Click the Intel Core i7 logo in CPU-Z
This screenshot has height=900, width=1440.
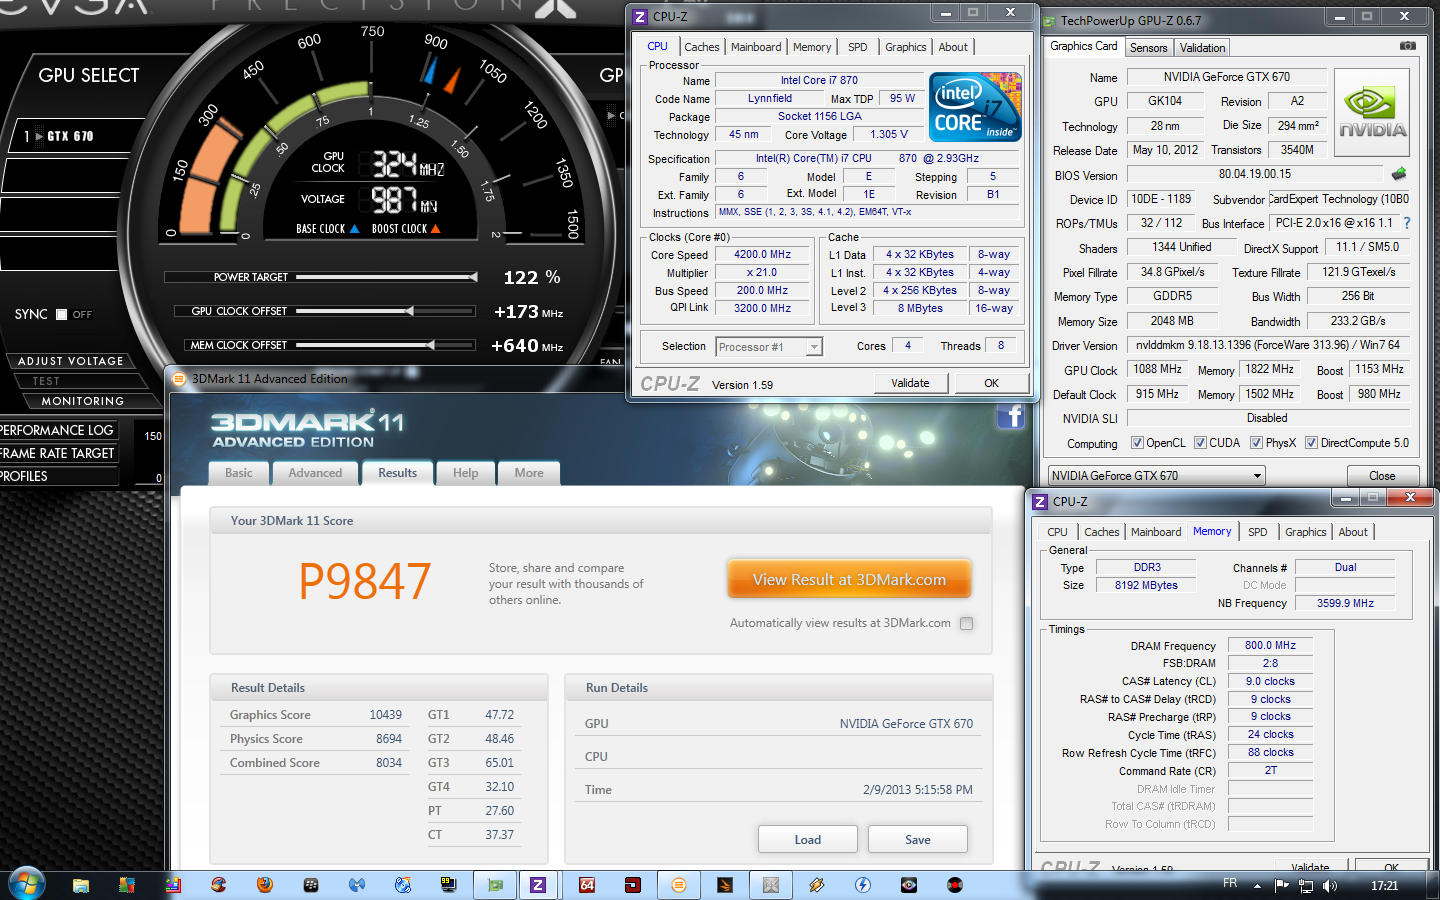tap(975, 106)
